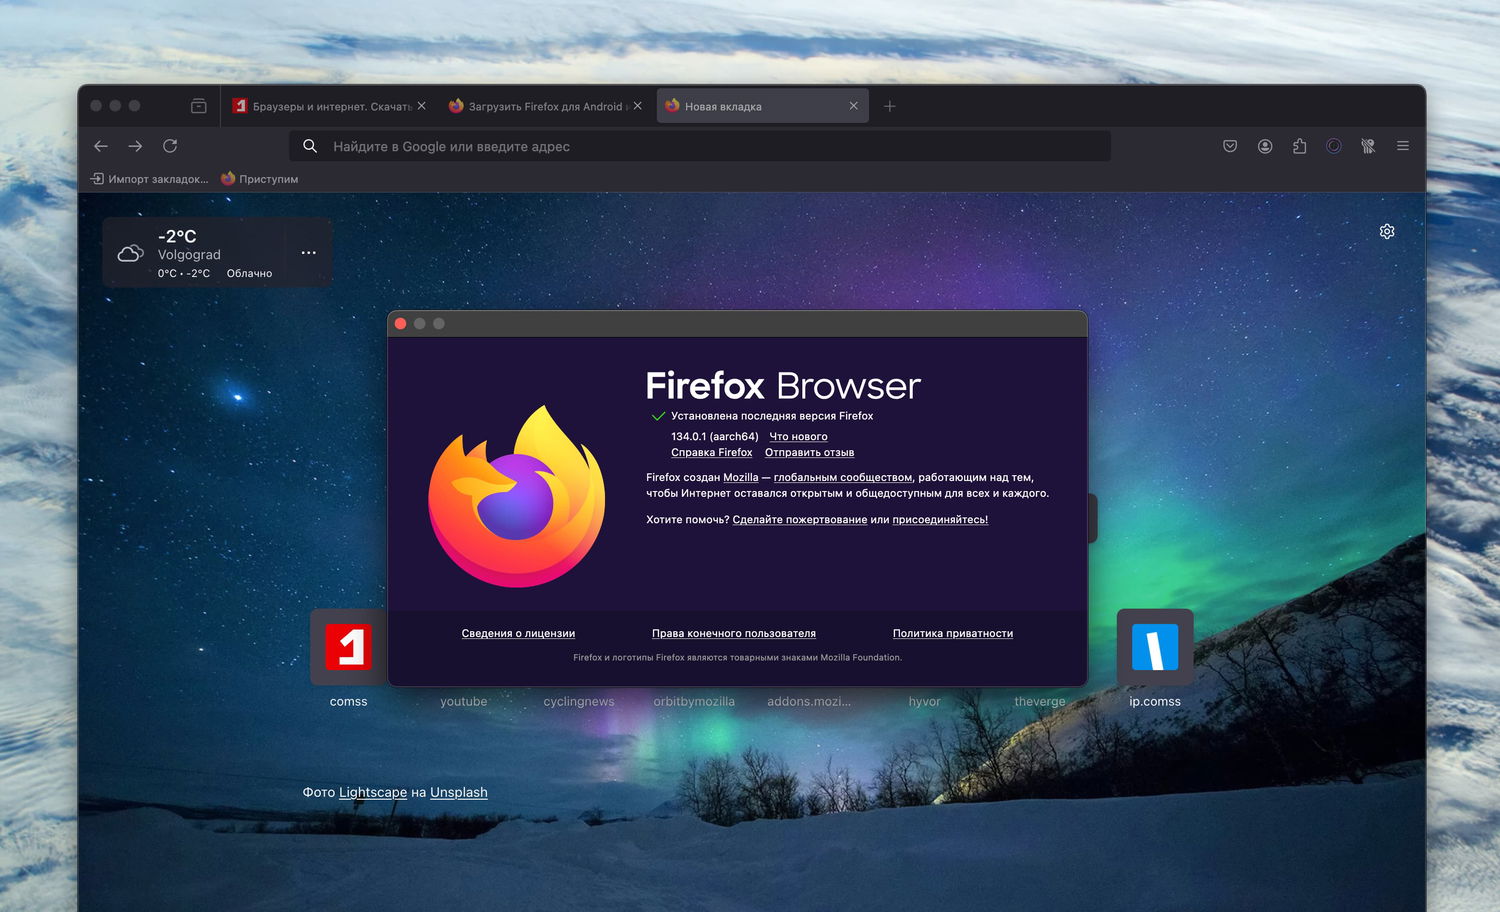
Task: Open the 'Что нового' link
Action: pyautogui.click(x=798, y=437)
